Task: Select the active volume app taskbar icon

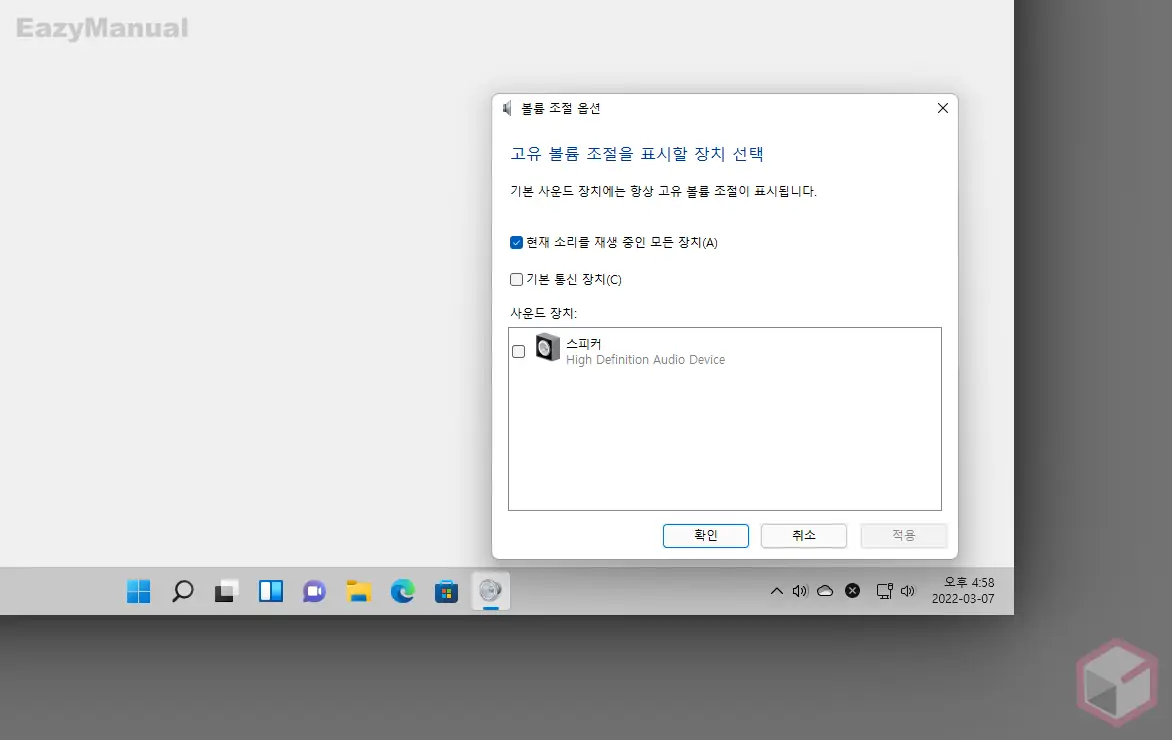Action: (490, 591)
